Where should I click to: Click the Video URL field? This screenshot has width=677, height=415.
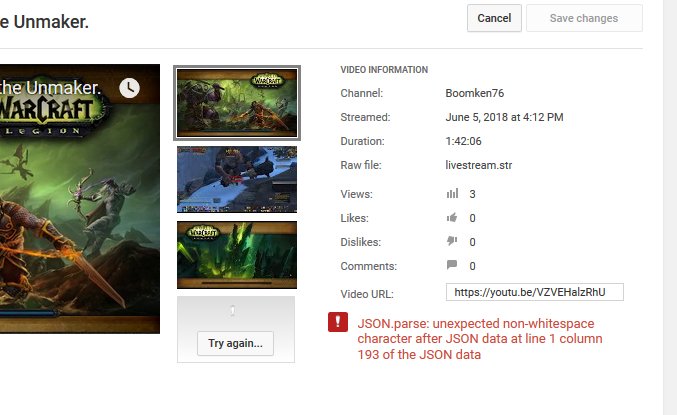(535, 292)
